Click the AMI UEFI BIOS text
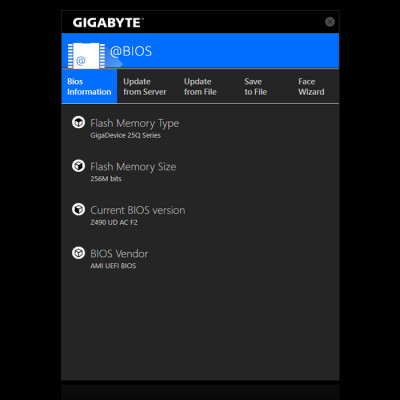 tap(113, 266)
